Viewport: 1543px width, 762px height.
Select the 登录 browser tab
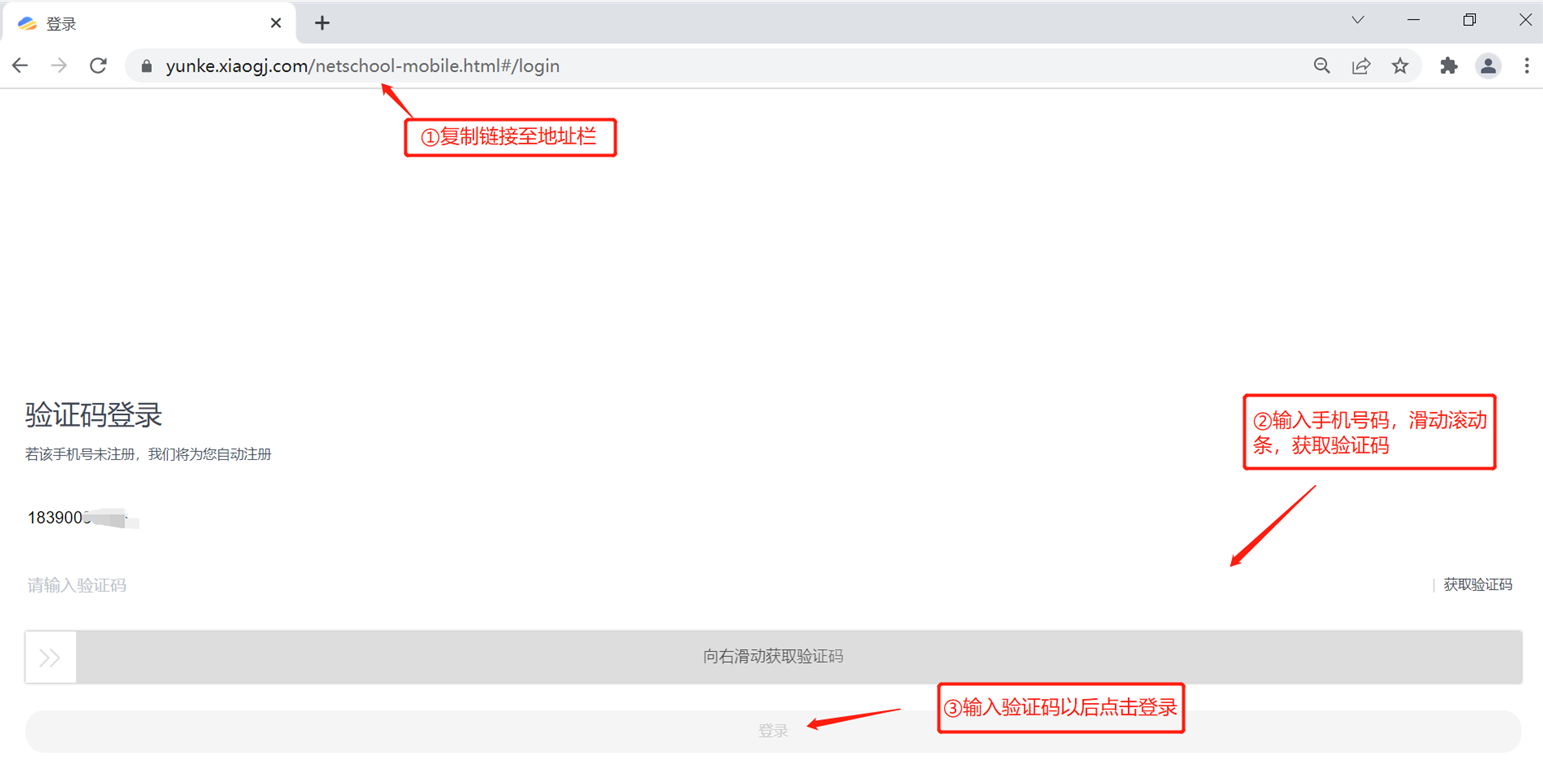(x=150, y=23)
